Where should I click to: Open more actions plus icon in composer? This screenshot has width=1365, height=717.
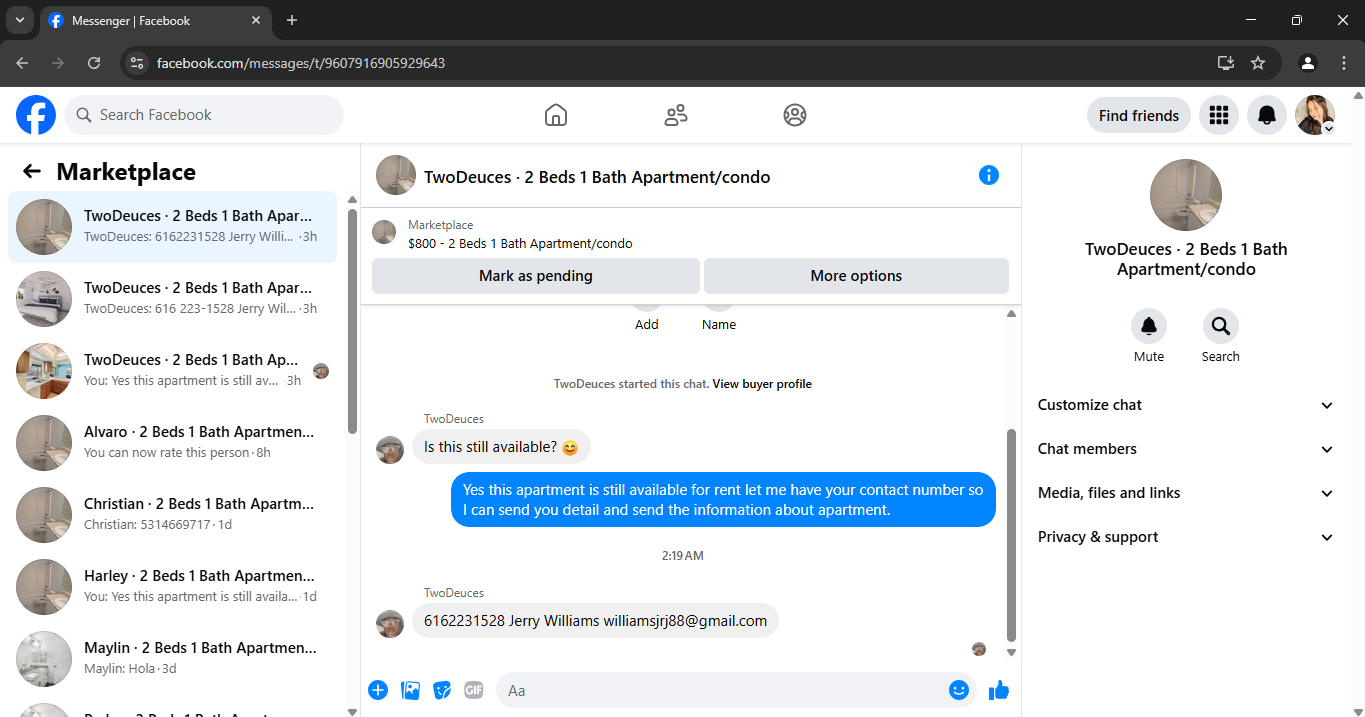[x=378, y=690]
